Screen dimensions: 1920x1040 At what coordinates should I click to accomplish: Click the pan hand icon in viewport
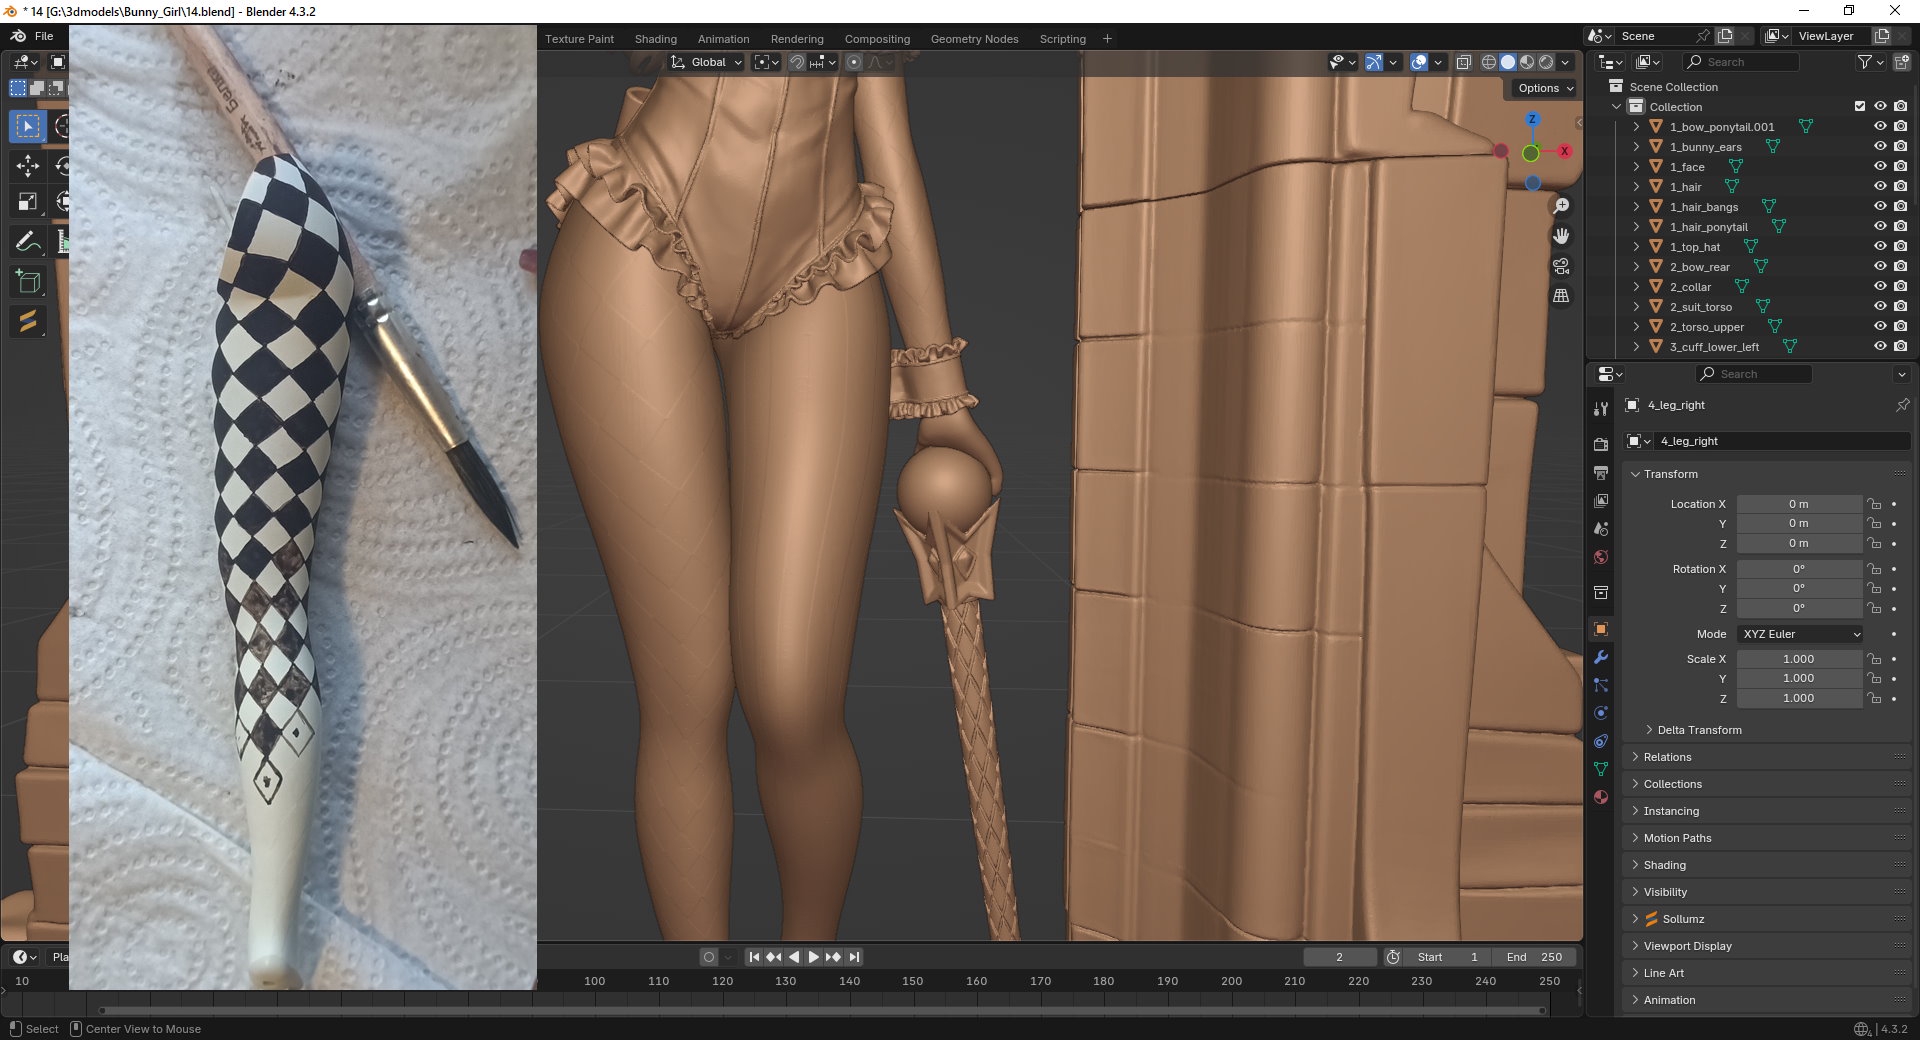tap(1561, 236)
